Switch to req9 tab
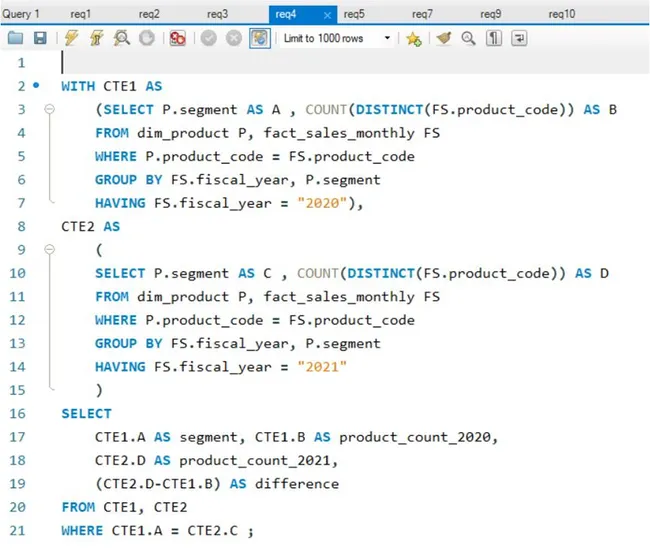Image resolution: width=650 pixels, height=552 pixels. click(490, 14)
